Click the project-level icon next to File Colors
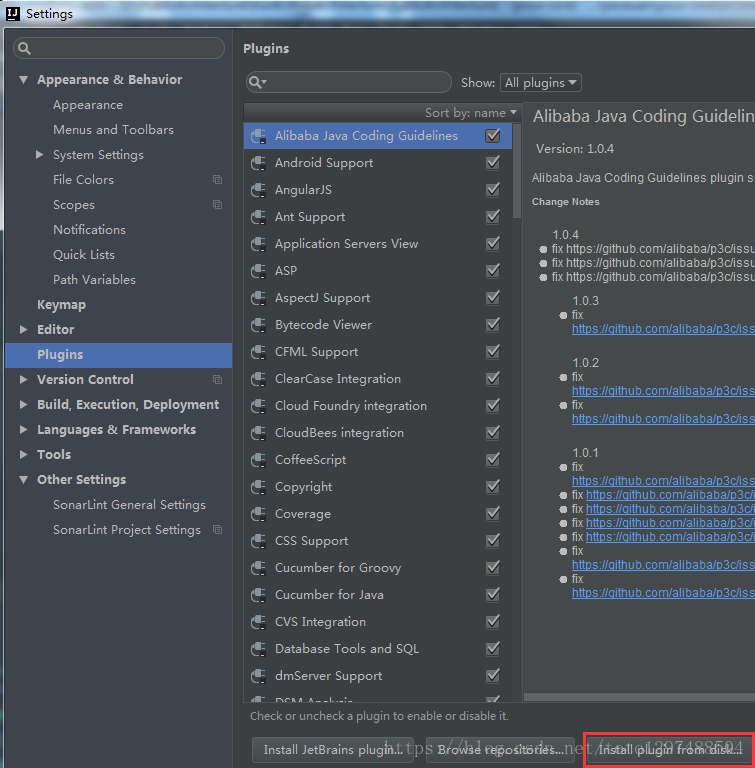 [218, 180]
